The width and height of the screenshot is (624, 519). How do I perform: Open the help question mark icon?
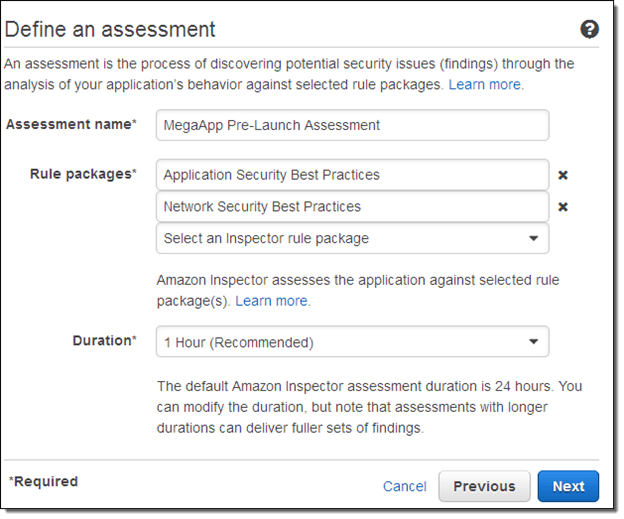pos(589,29)
